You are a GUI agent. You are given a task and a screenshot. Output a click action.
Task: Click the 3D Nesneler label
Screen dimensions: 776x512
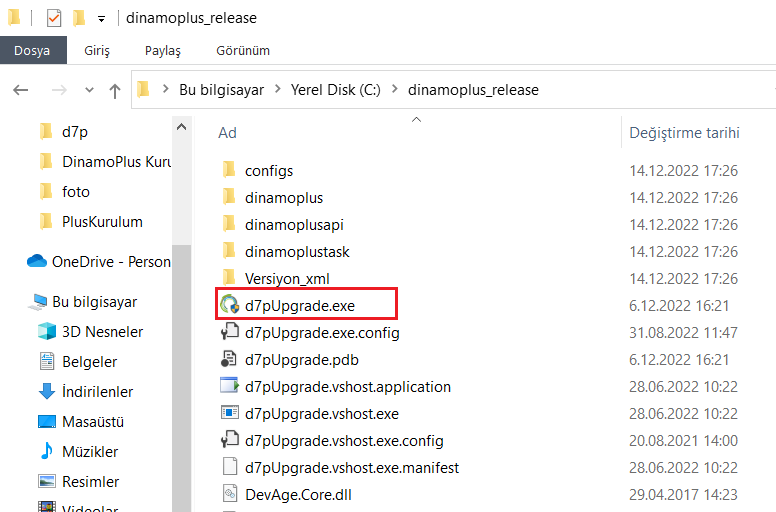[x=102, y=331]
